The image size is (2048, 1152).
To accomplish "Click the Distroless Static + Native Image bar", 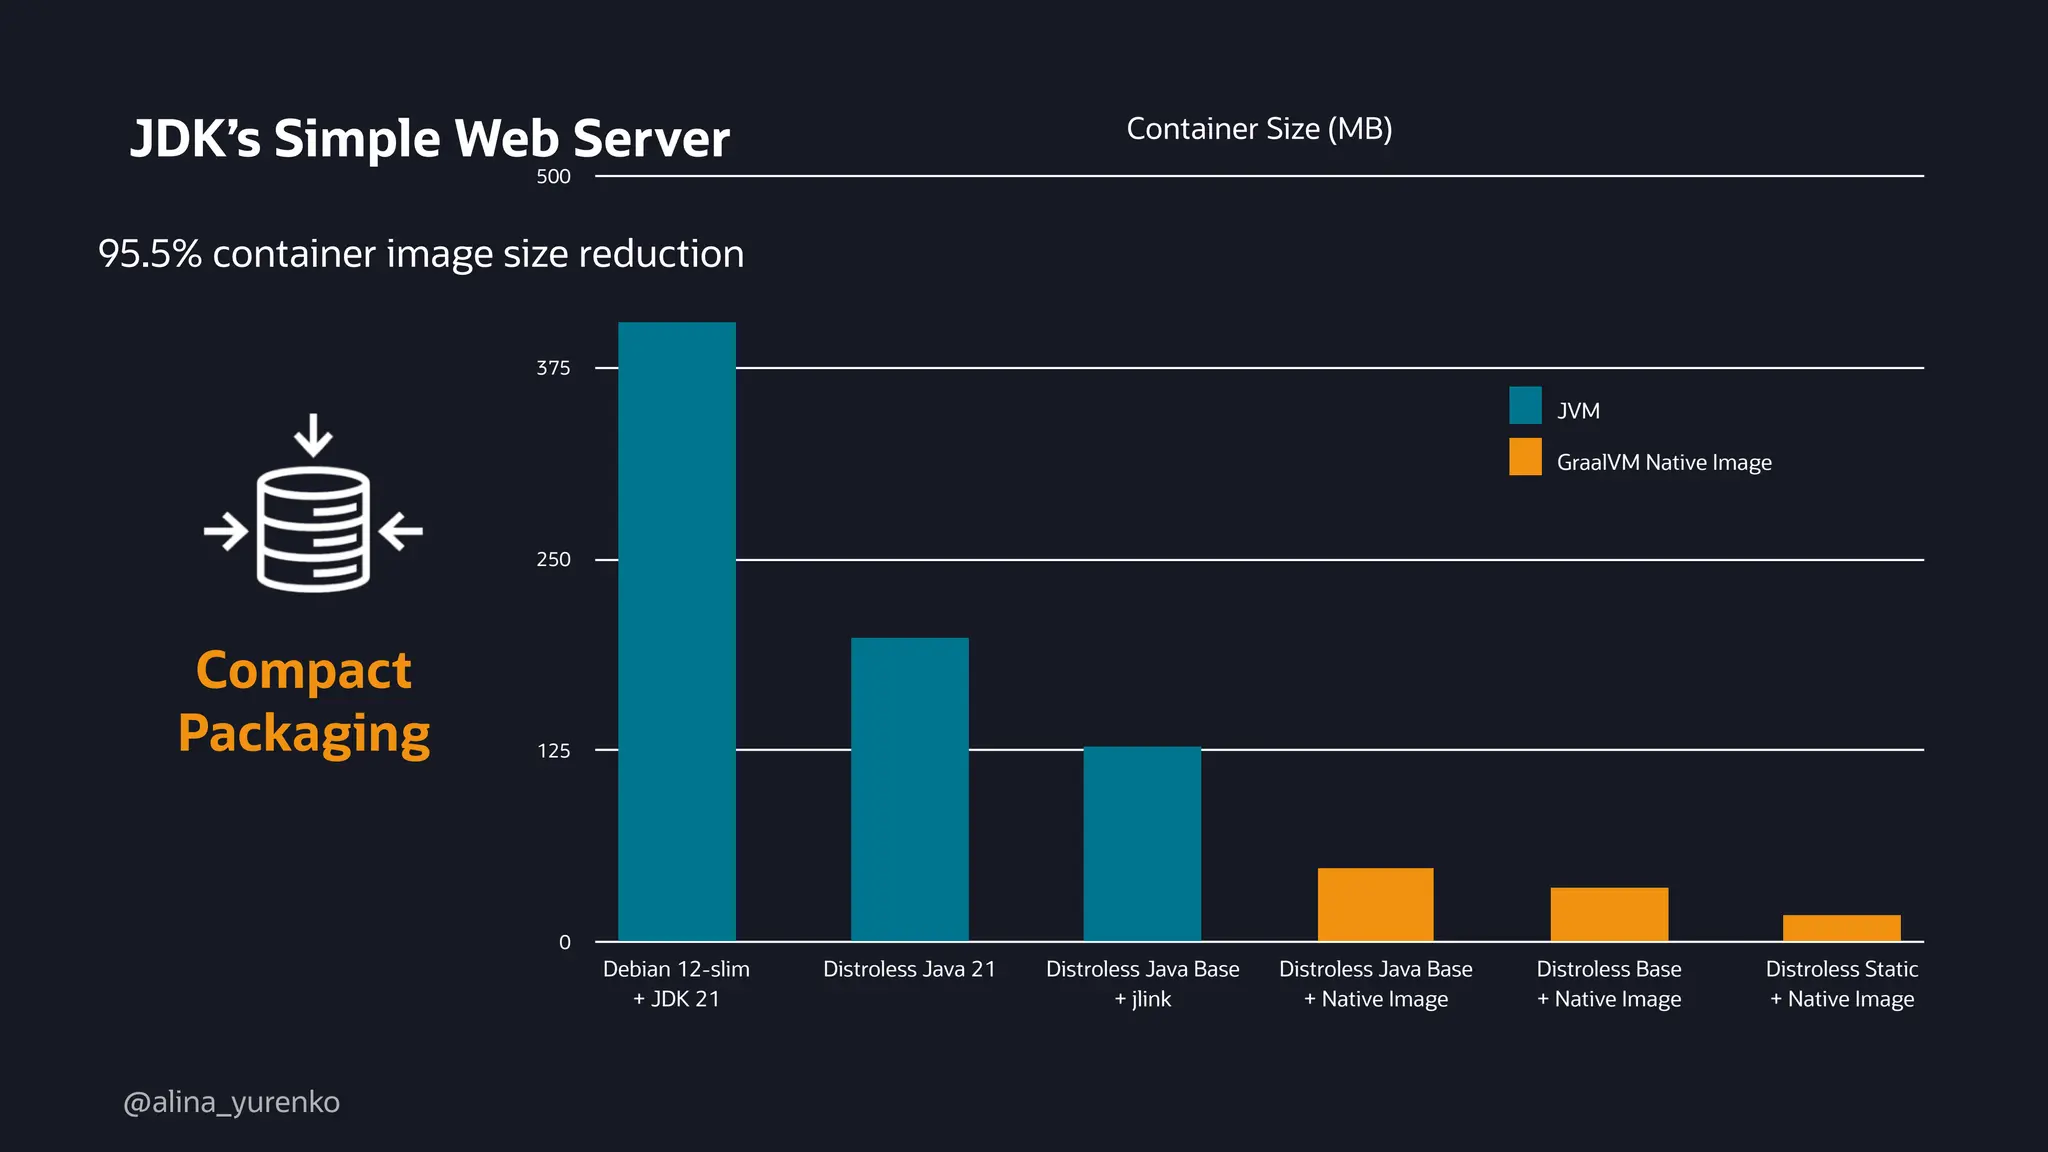I will click(1841, 928).
